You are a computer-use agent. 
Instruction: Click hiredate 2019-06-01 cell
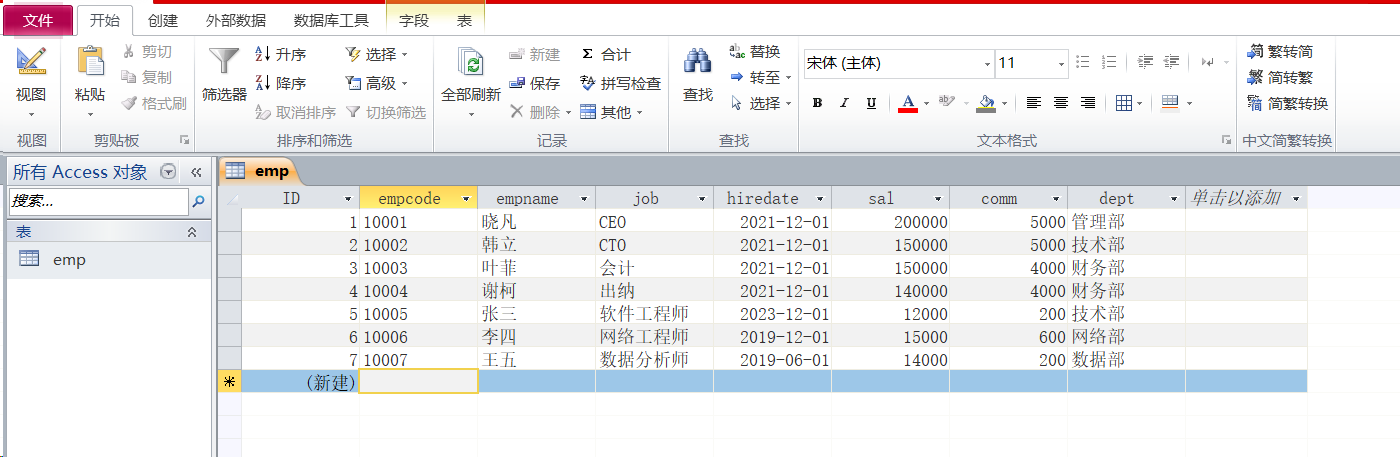(x=772, y=359)
